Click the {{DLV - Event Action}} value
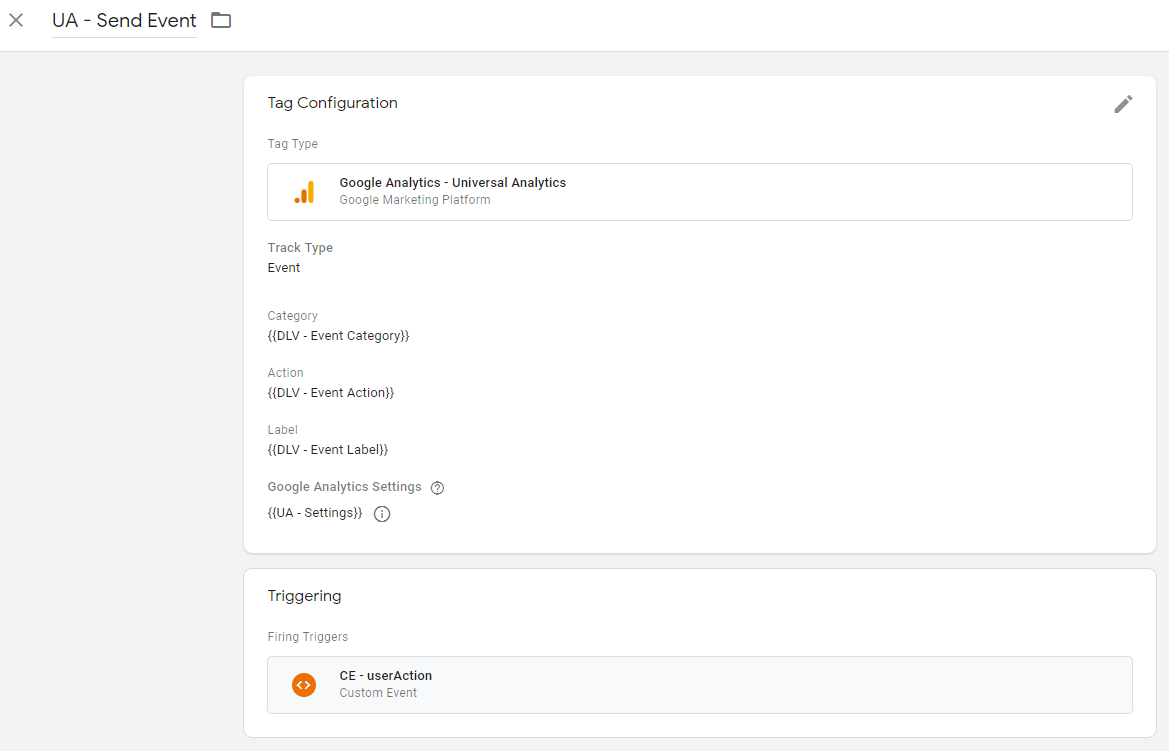1169x751 pixels. coord(331,392)
